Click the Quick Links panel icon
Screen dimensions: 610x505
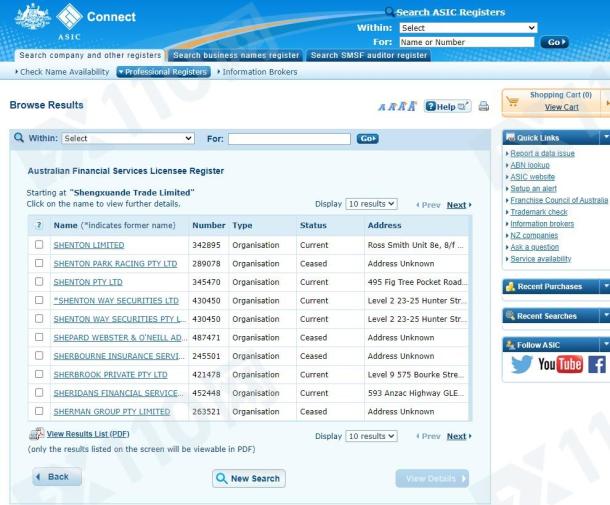(510, 137)
